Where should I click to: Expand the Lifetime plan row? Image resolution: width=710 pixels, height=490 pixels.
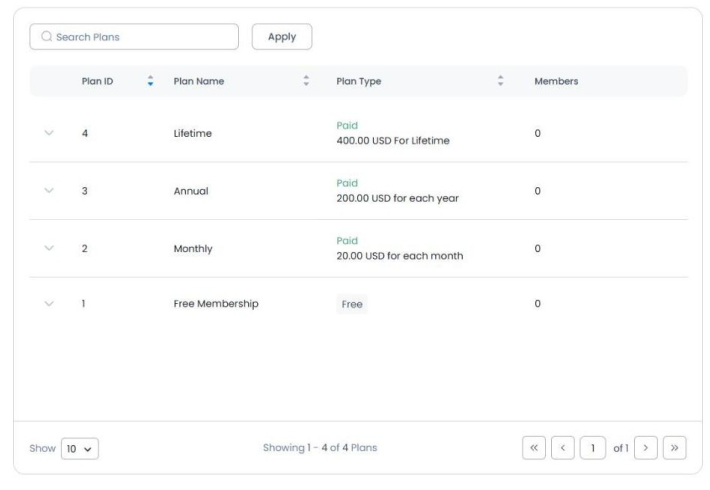[49, 133]
